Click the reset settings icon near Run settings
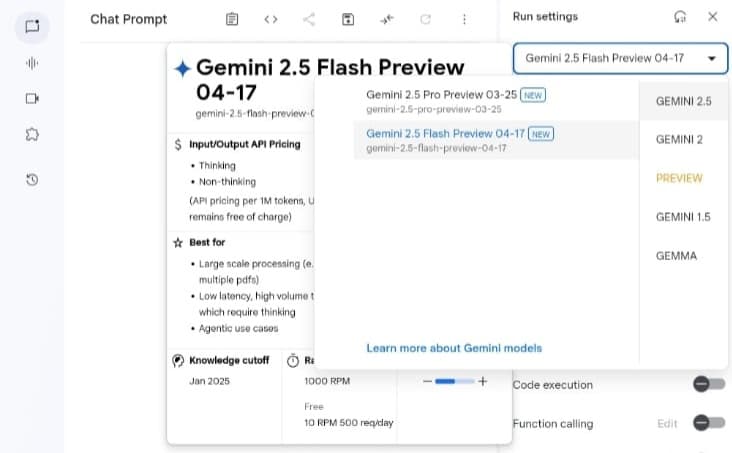Screen dimensions: 732x453 (681, 16)
